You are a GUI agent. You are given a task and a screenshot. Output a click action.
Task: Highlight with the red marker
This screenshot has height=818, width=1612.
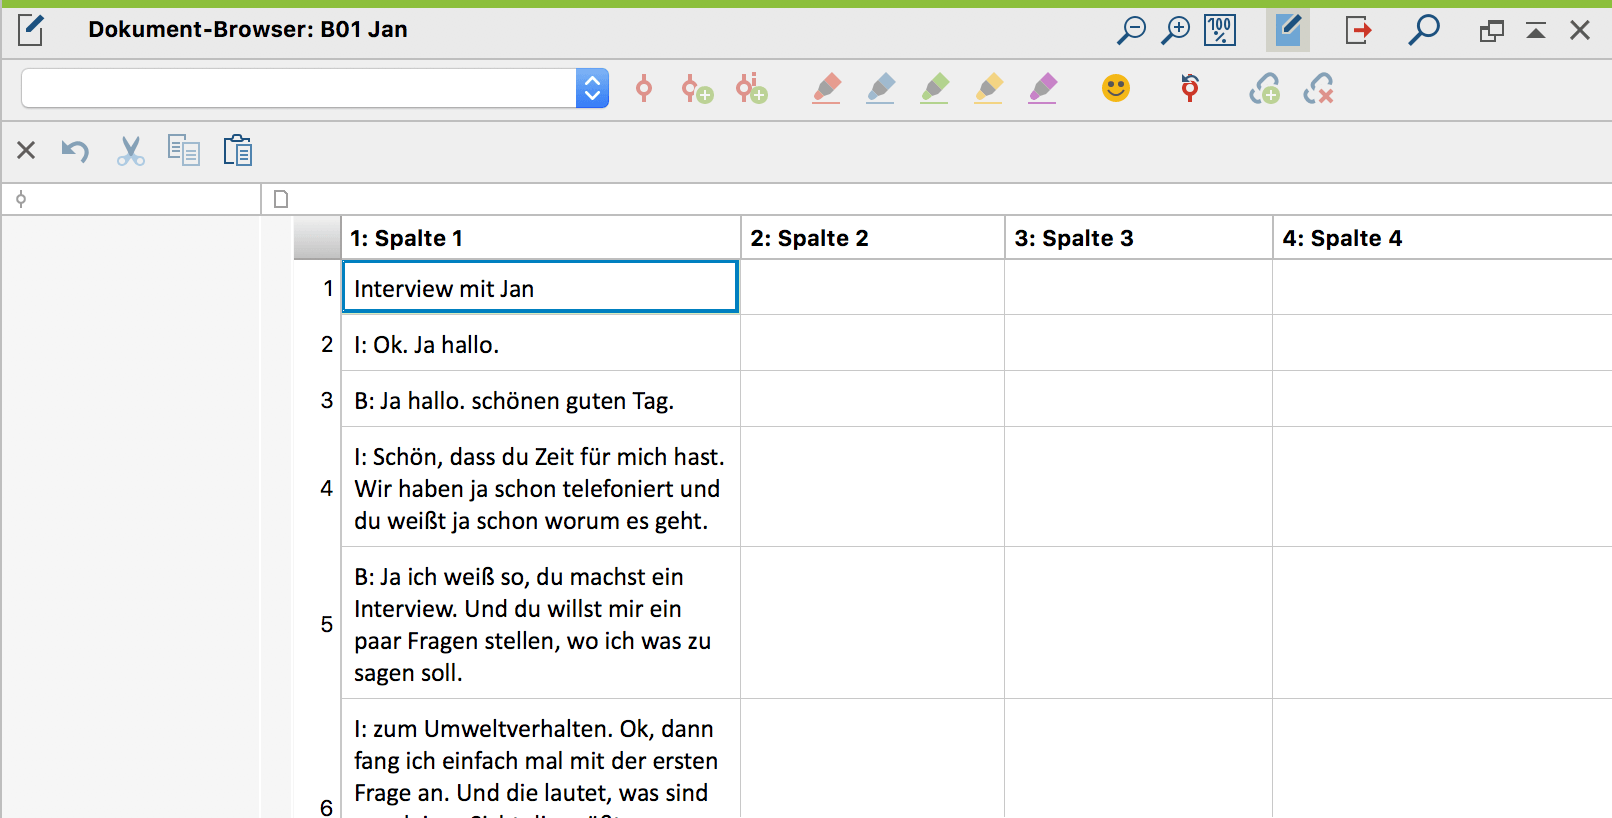pos(827,89)
